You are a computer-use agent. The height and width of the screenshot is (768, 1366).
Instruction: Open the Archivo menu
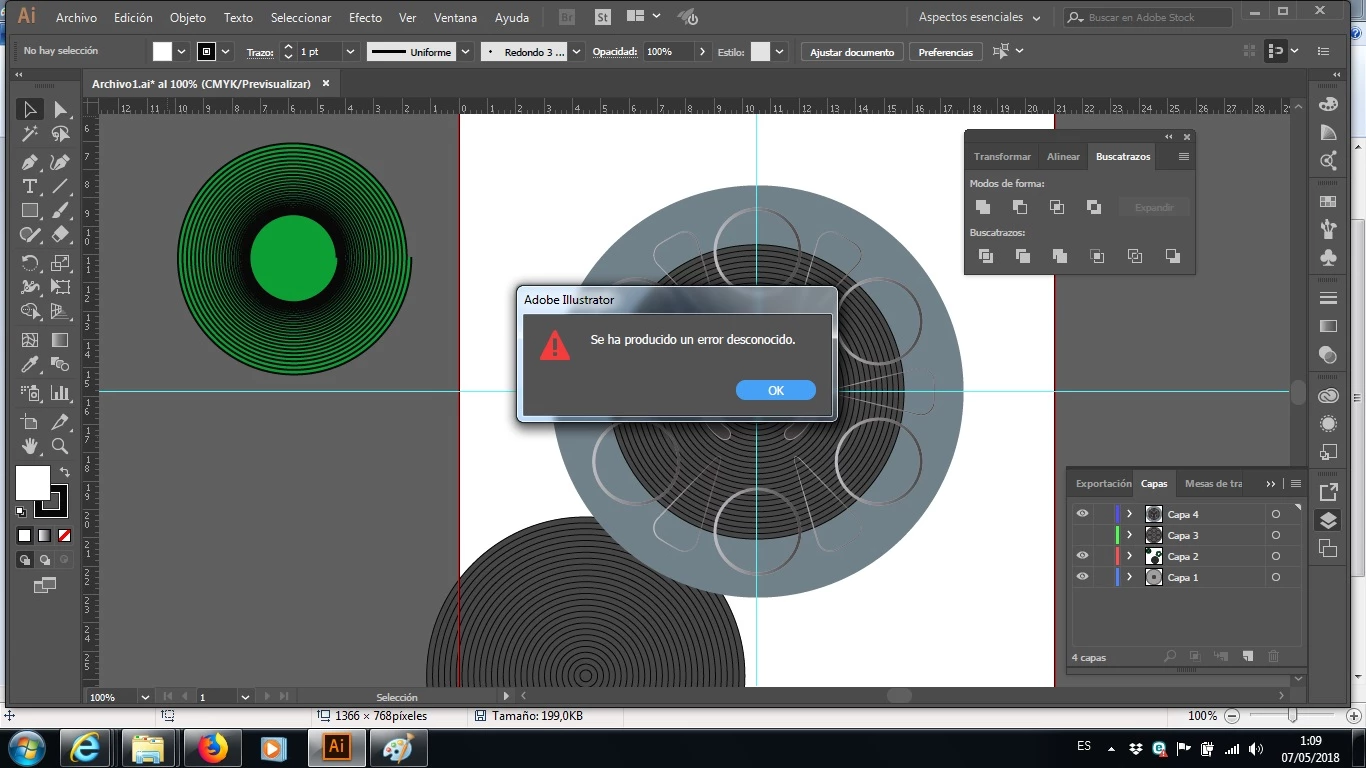coord(76,18)
